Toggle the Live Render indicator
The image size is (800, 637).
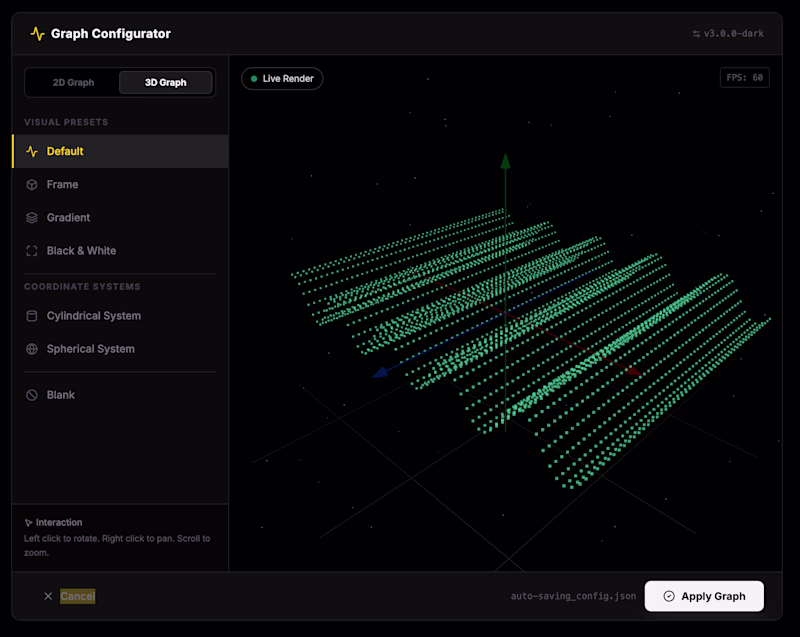pos(282,78)
